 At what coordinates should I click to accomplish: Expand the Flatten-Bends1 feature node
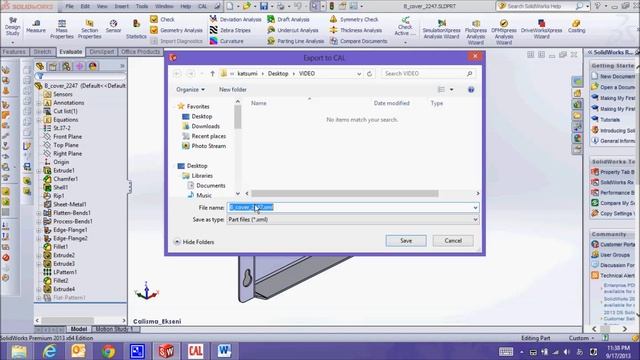point(39,213)
